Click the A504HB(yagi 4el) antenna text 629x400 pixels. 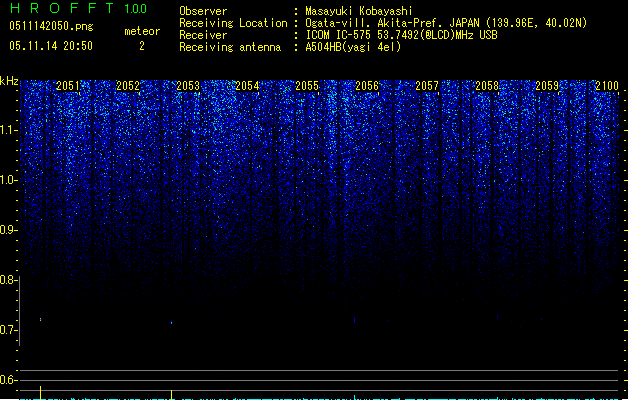point(353,47)
